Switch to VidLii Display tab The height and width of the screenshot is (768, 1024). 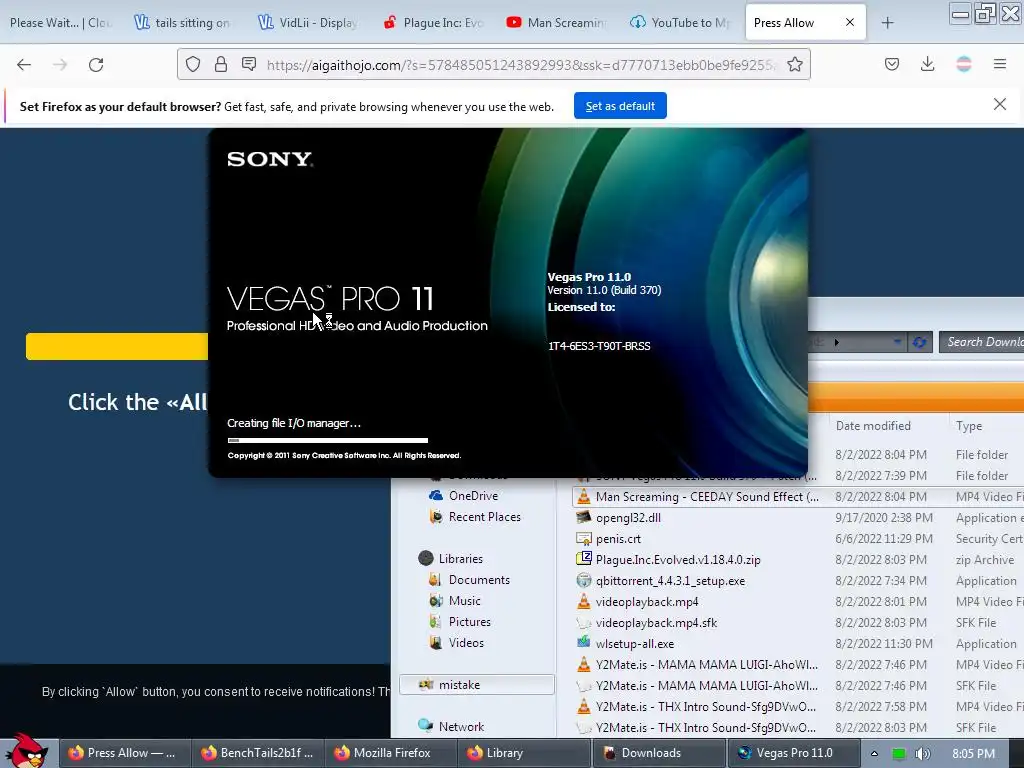[307, 23]
